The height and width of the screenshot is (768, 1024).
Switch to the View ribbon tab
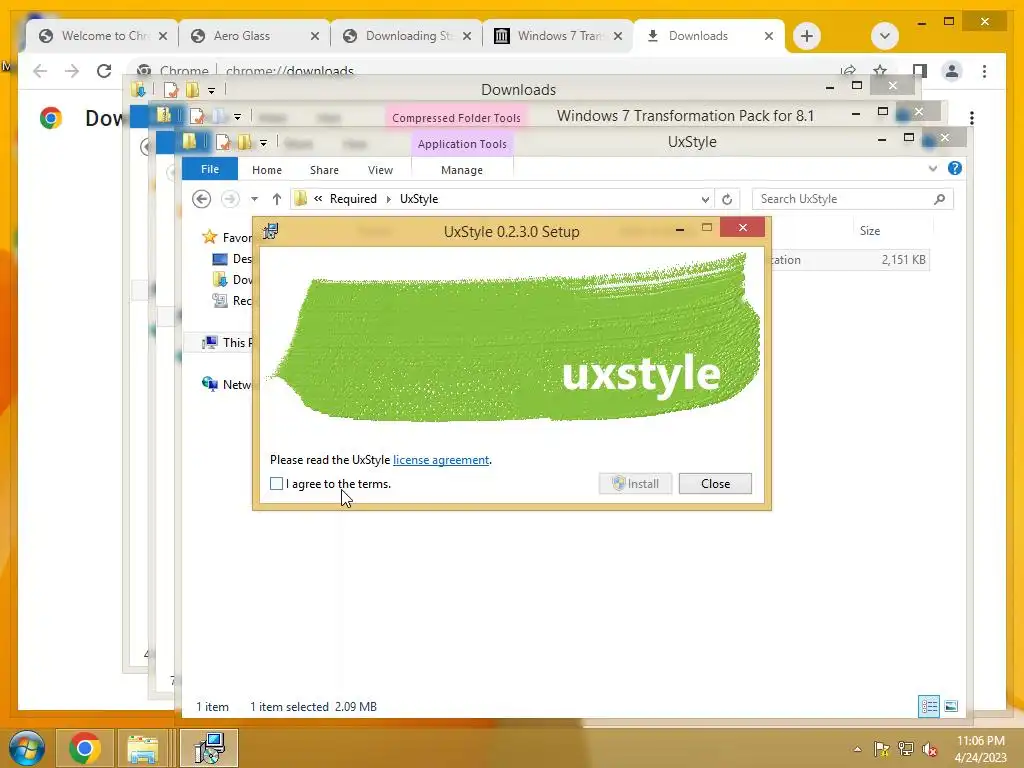(x=380, y=170)
